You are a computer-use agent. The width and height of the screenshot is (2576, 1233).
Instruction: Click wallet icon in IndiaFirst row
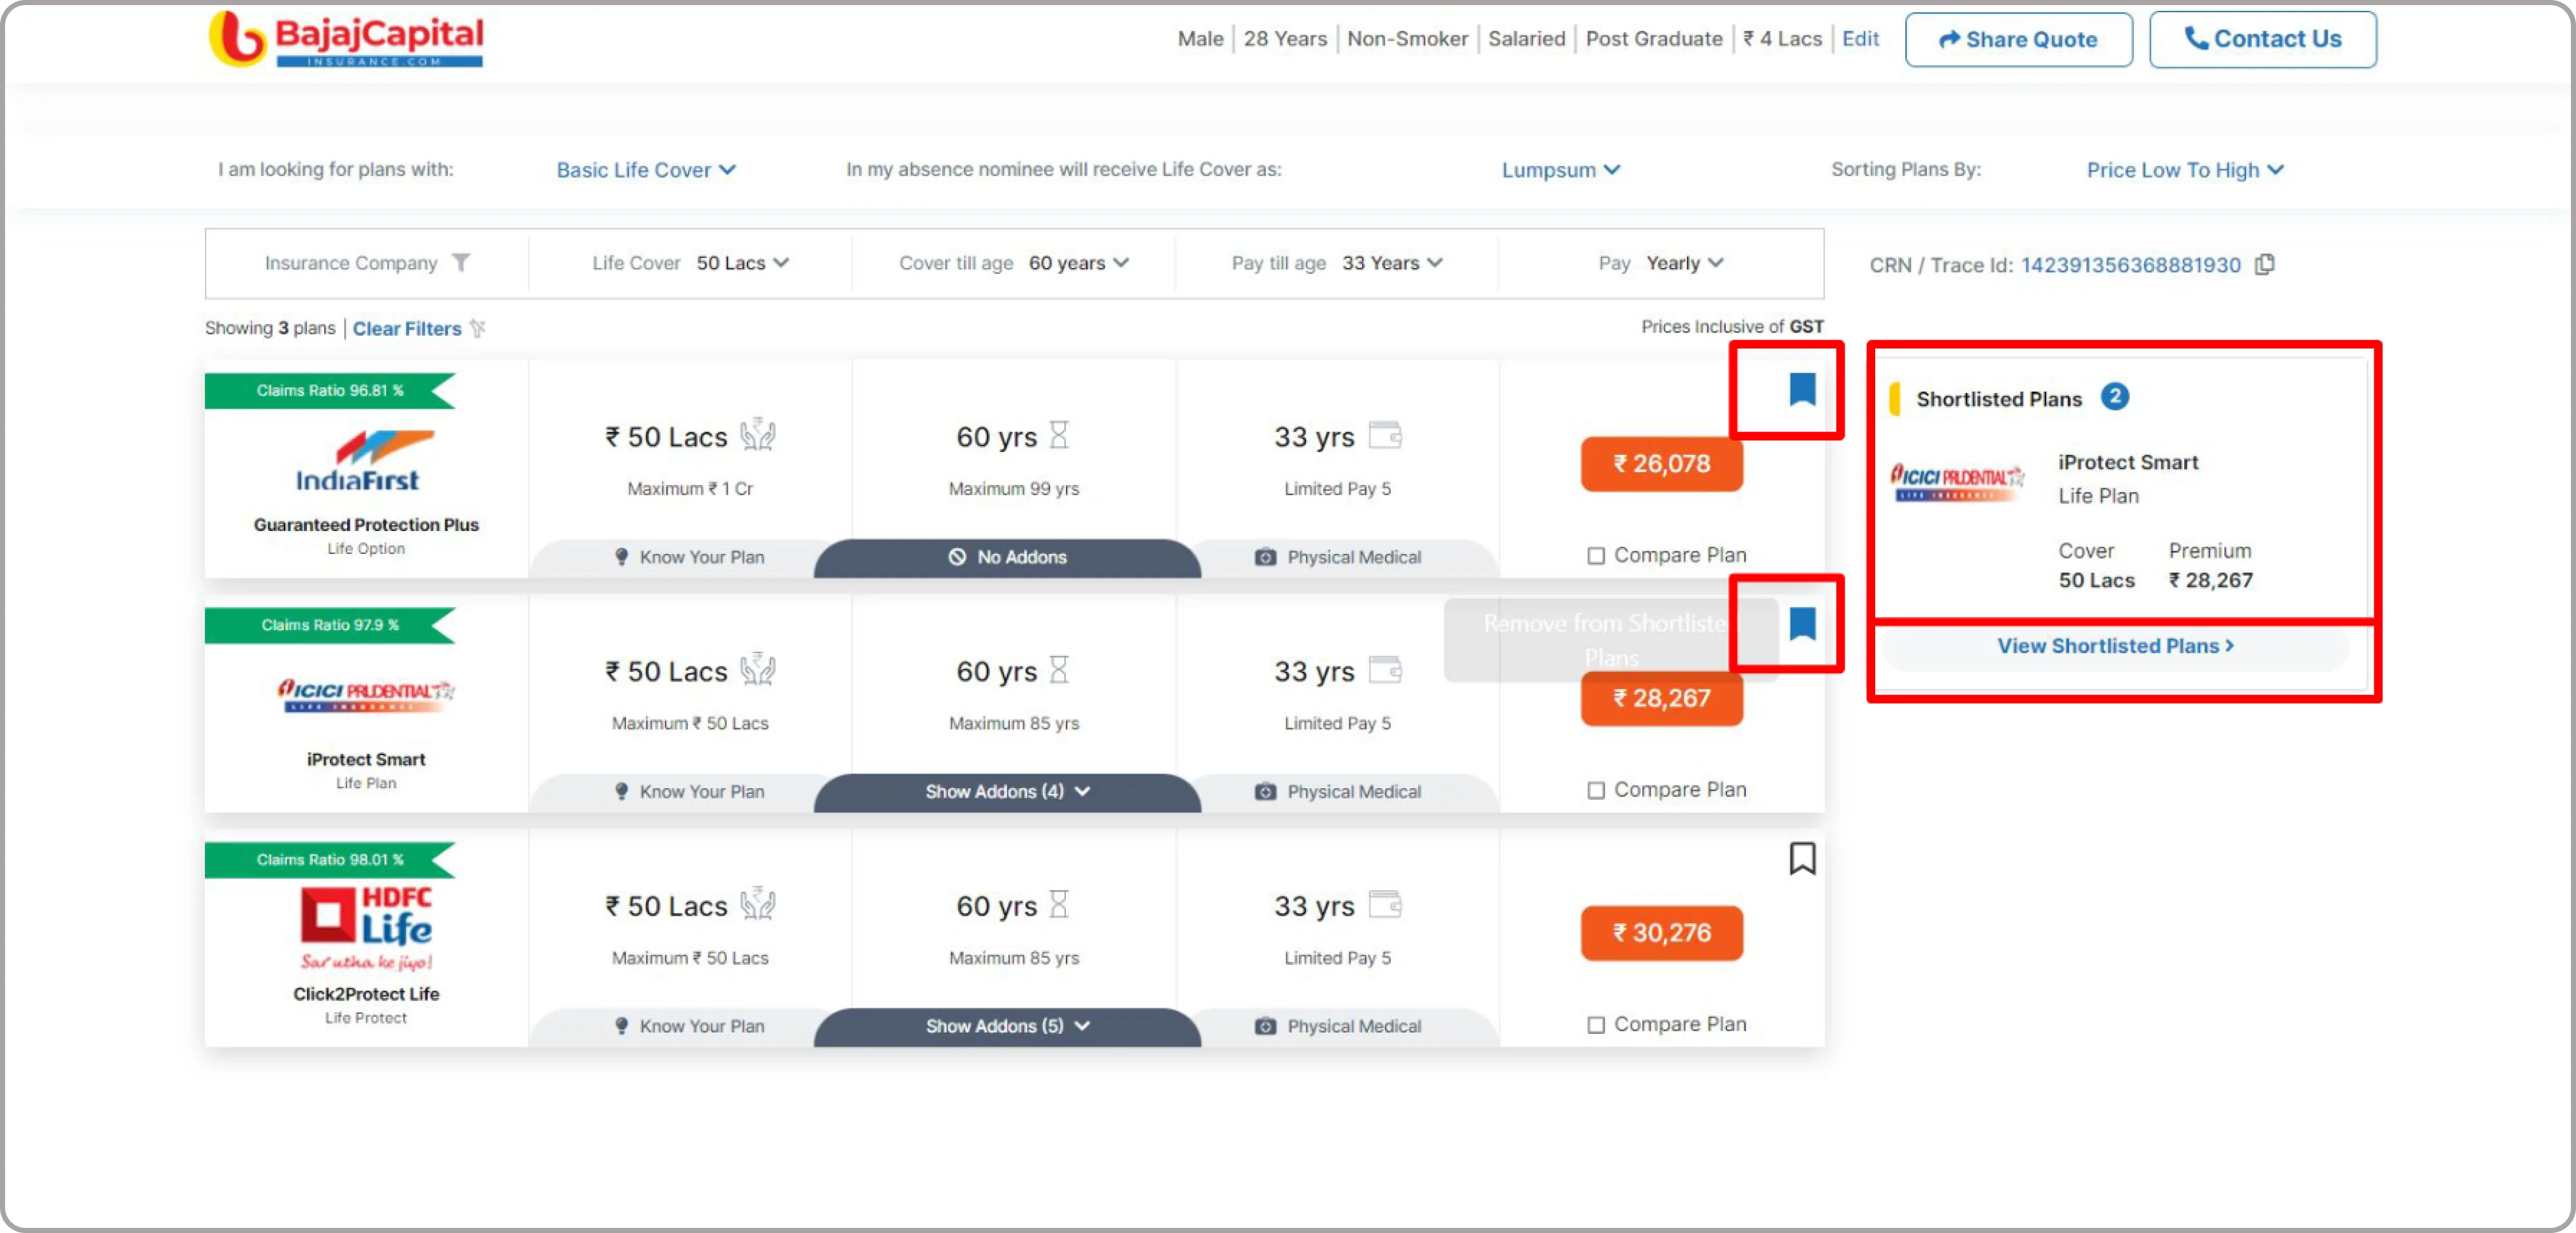(x=1385, y=435)
